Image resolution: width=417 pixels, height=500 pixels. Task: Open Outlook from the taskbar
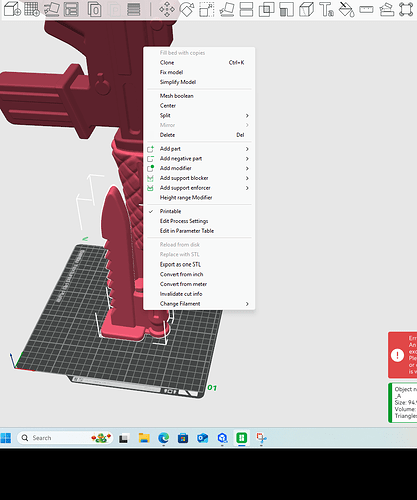(x=202, y=438)
